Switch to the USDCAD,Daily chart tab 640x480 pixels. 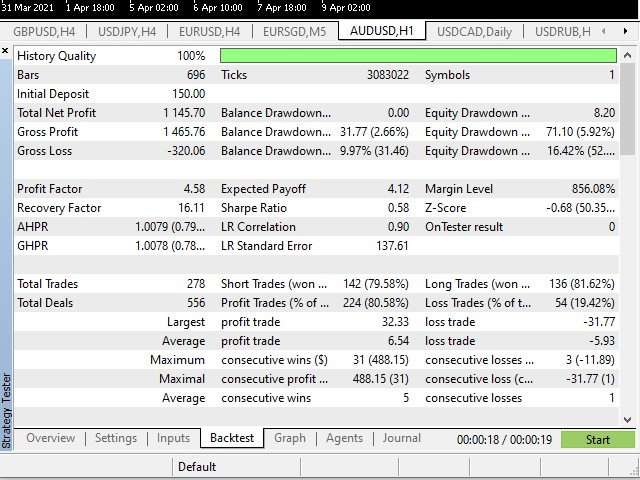click(473, 31)
